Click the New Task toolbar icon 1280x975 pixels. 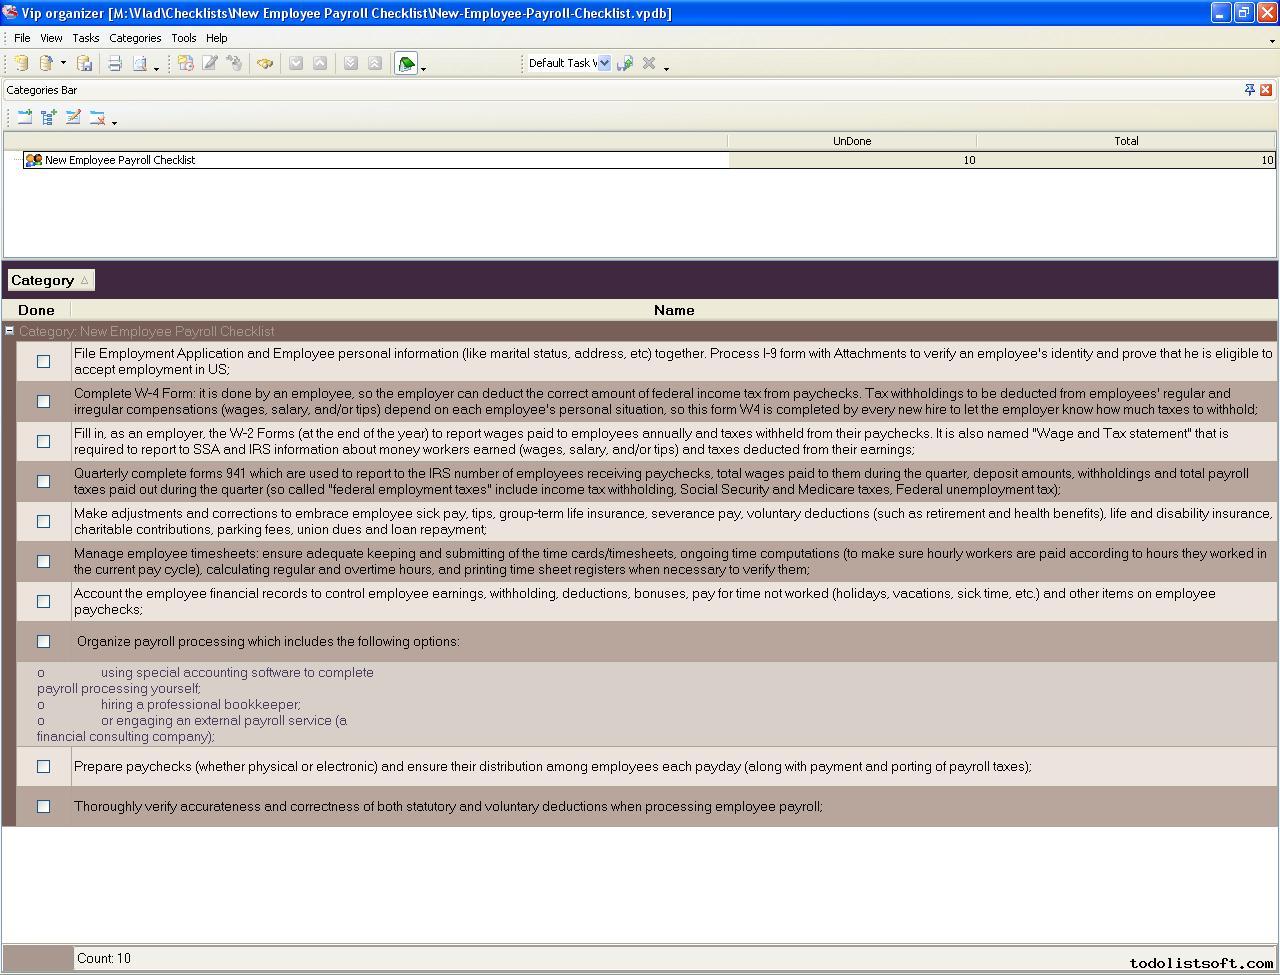(186, 63)
